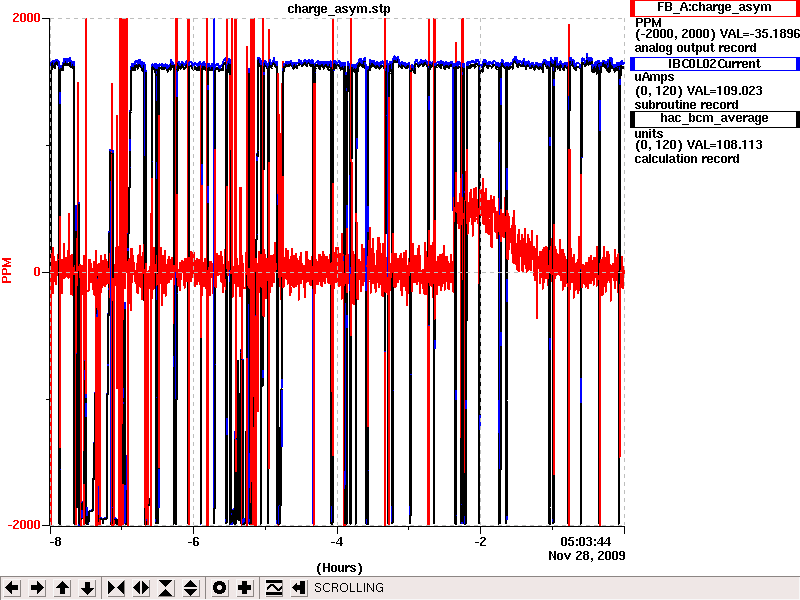Click the Nov 28, 2009 date
The image size is (800, 600).
coord(587,555)
